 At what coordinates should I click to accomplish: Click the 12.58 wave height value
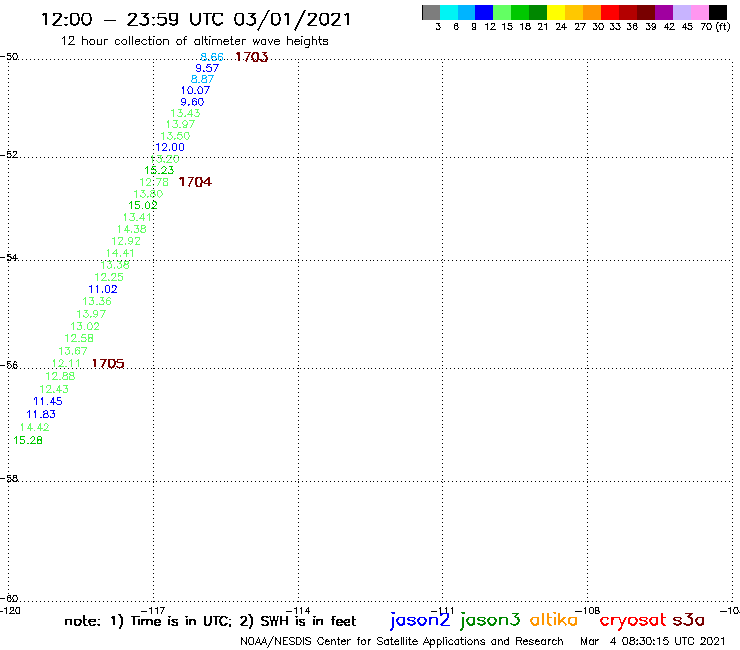click(79, 338)
